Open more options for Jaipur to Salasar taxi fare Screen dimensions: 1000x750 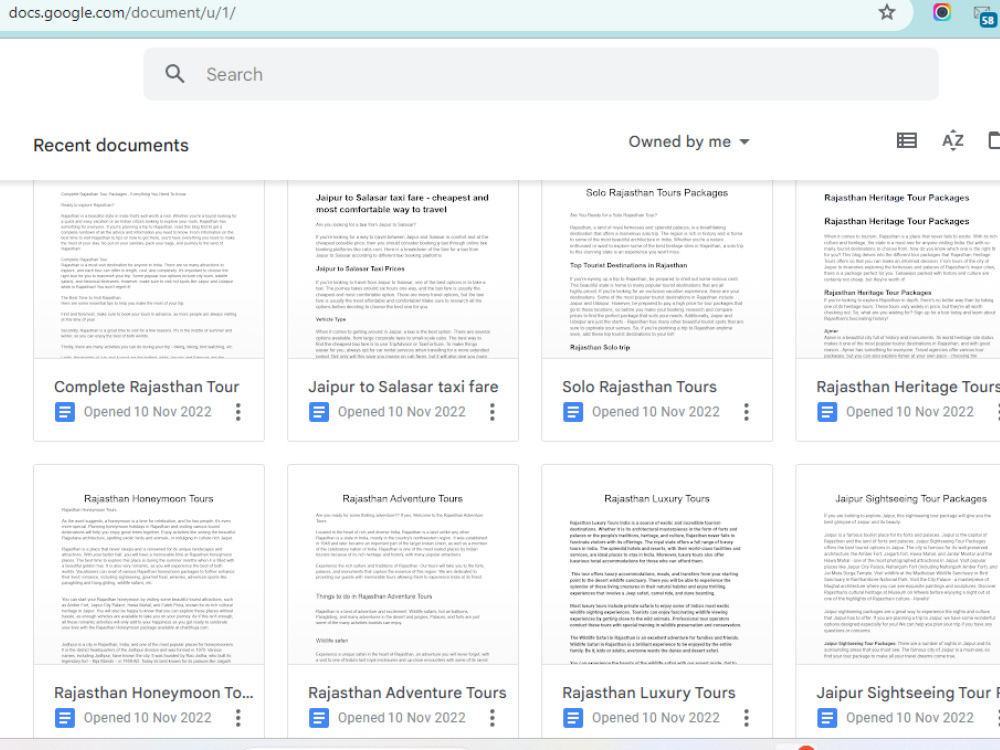pos(492,412)
